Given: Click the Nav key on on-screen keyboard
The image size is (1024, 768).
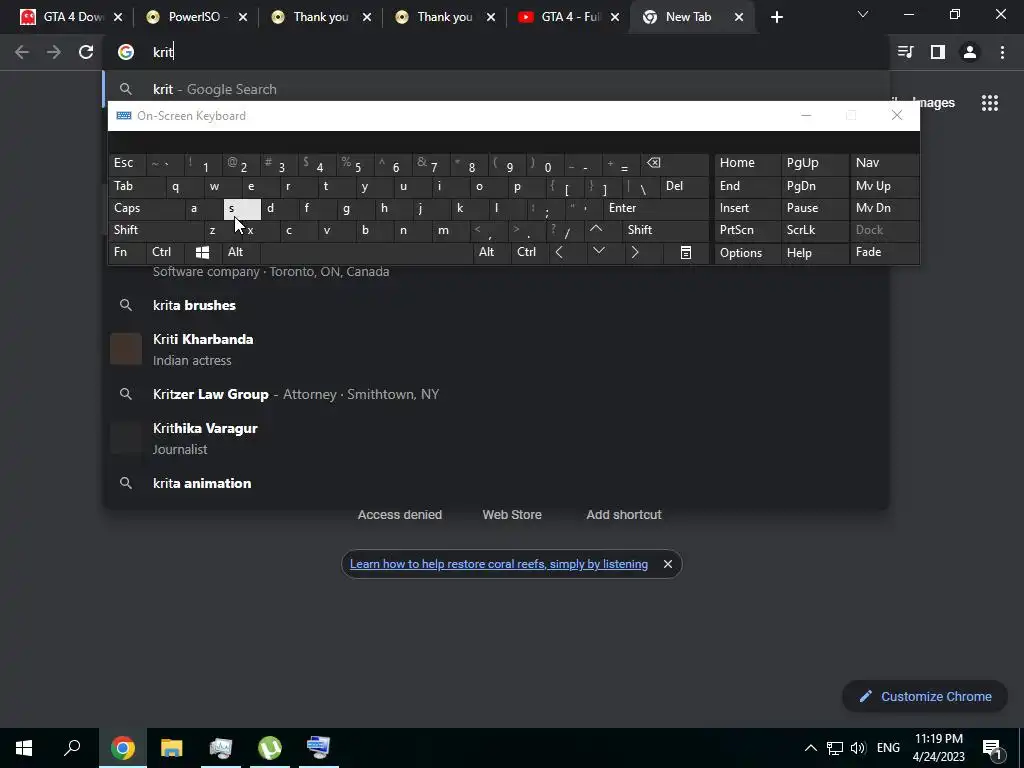Looking at the screenshot, I should [x=884, y=163].
